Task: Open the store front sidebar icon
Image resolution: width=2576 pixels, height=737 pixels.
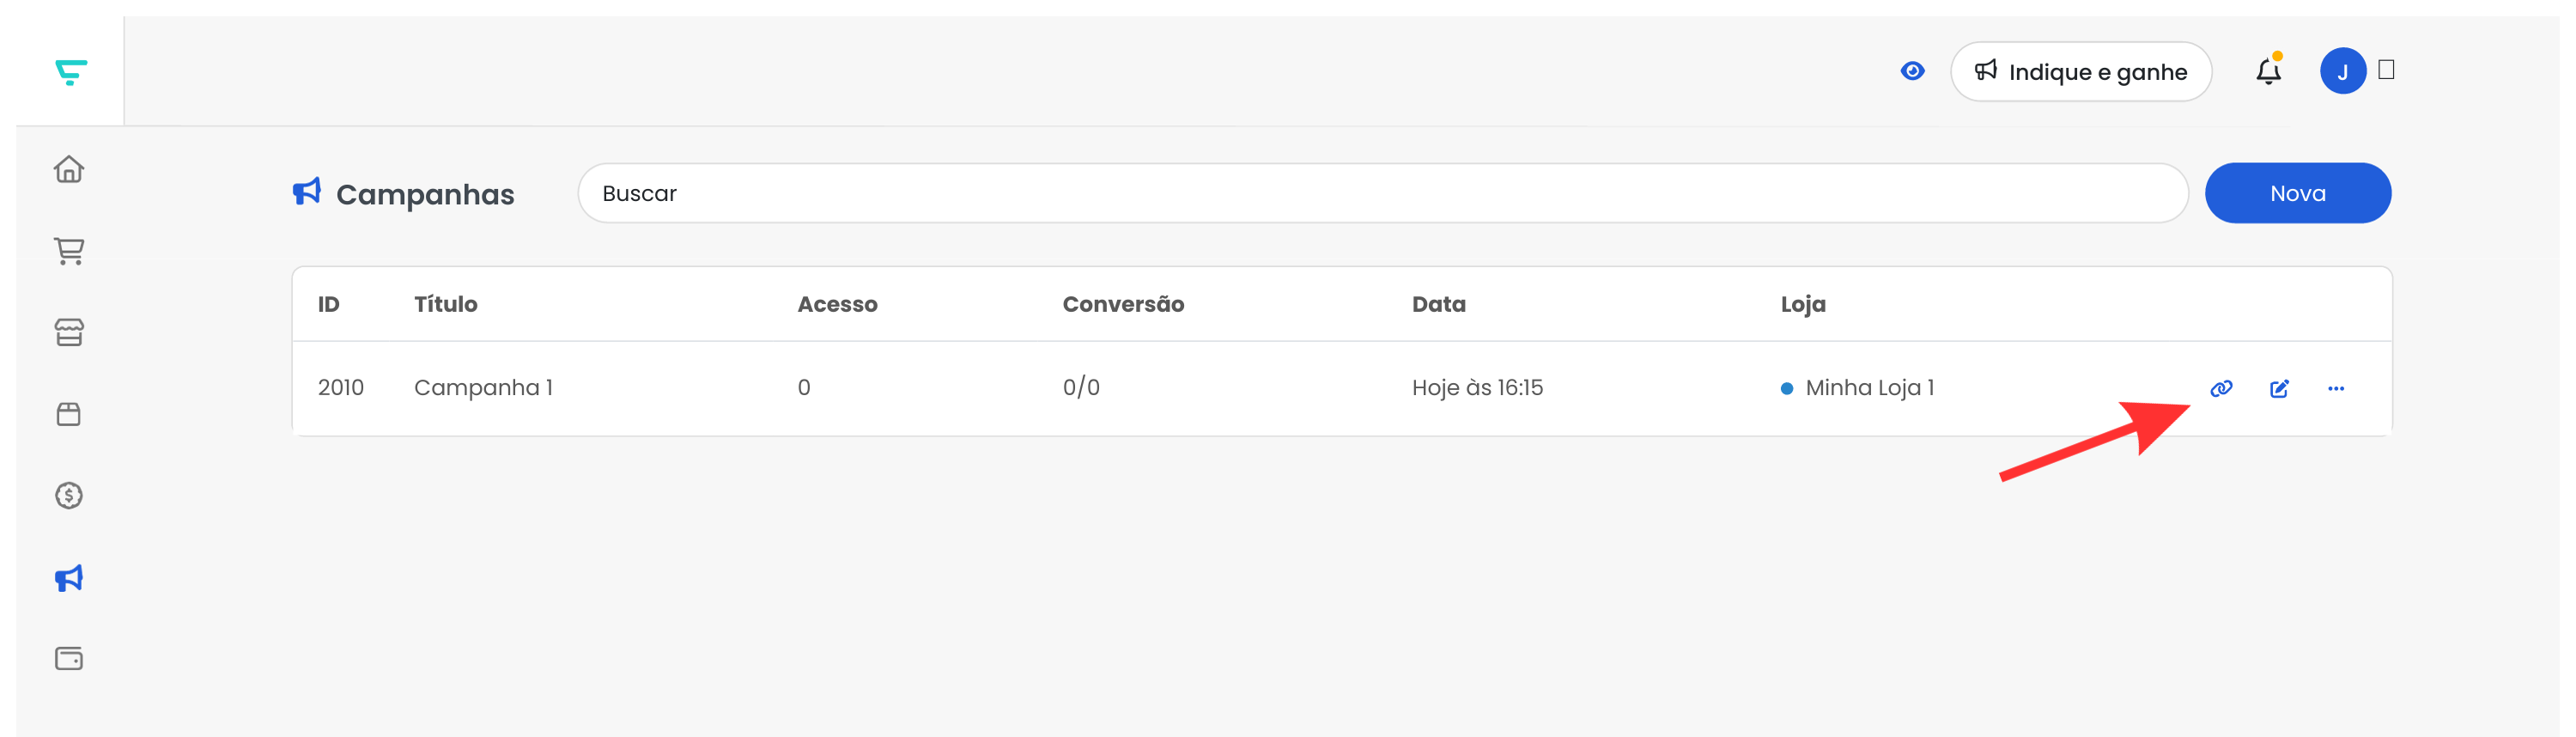Action: (69, 332)
